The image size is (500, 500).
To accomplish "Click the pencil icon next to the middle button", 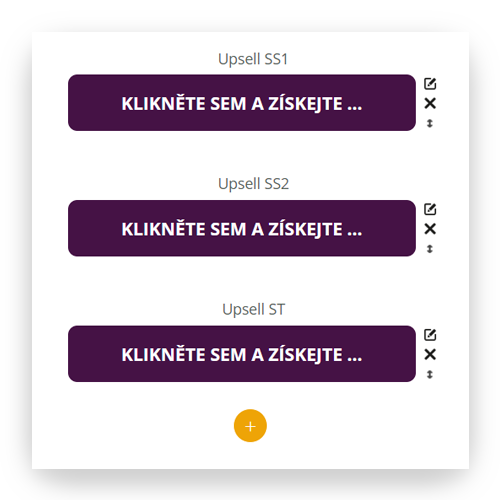I will (430, 209).
